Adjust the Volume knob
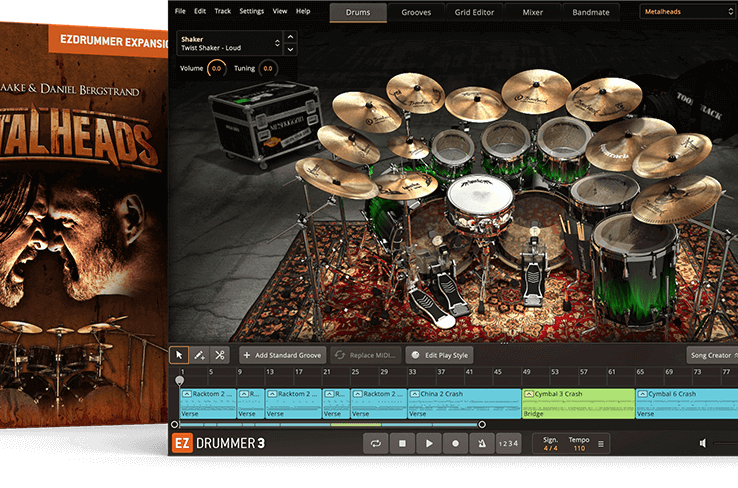The width and height of the screenshot is (738, 488). [217, 68]
